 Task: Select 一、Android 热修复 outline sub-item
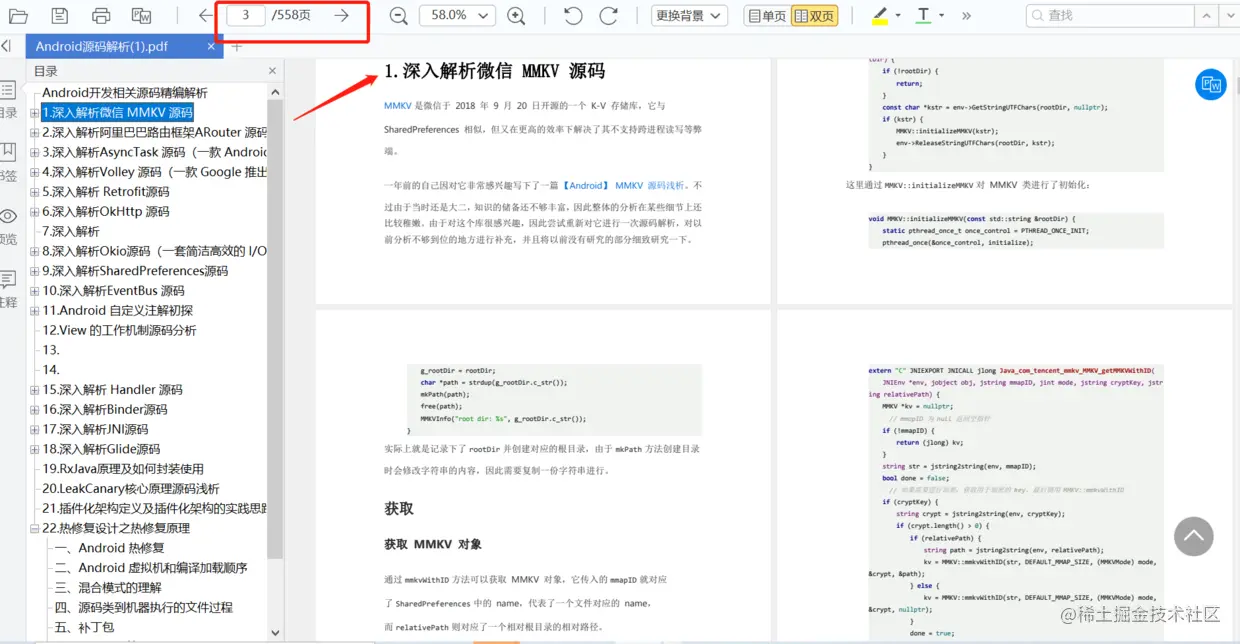[x=109, y=548]
